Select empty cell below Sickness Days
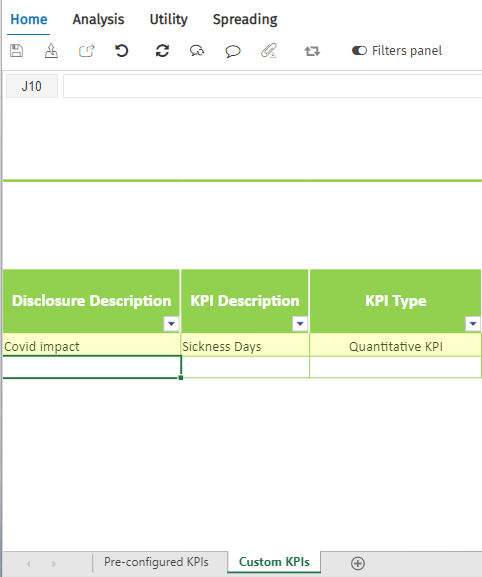This screenshot has width=482, height=577. tap(245, 367)
